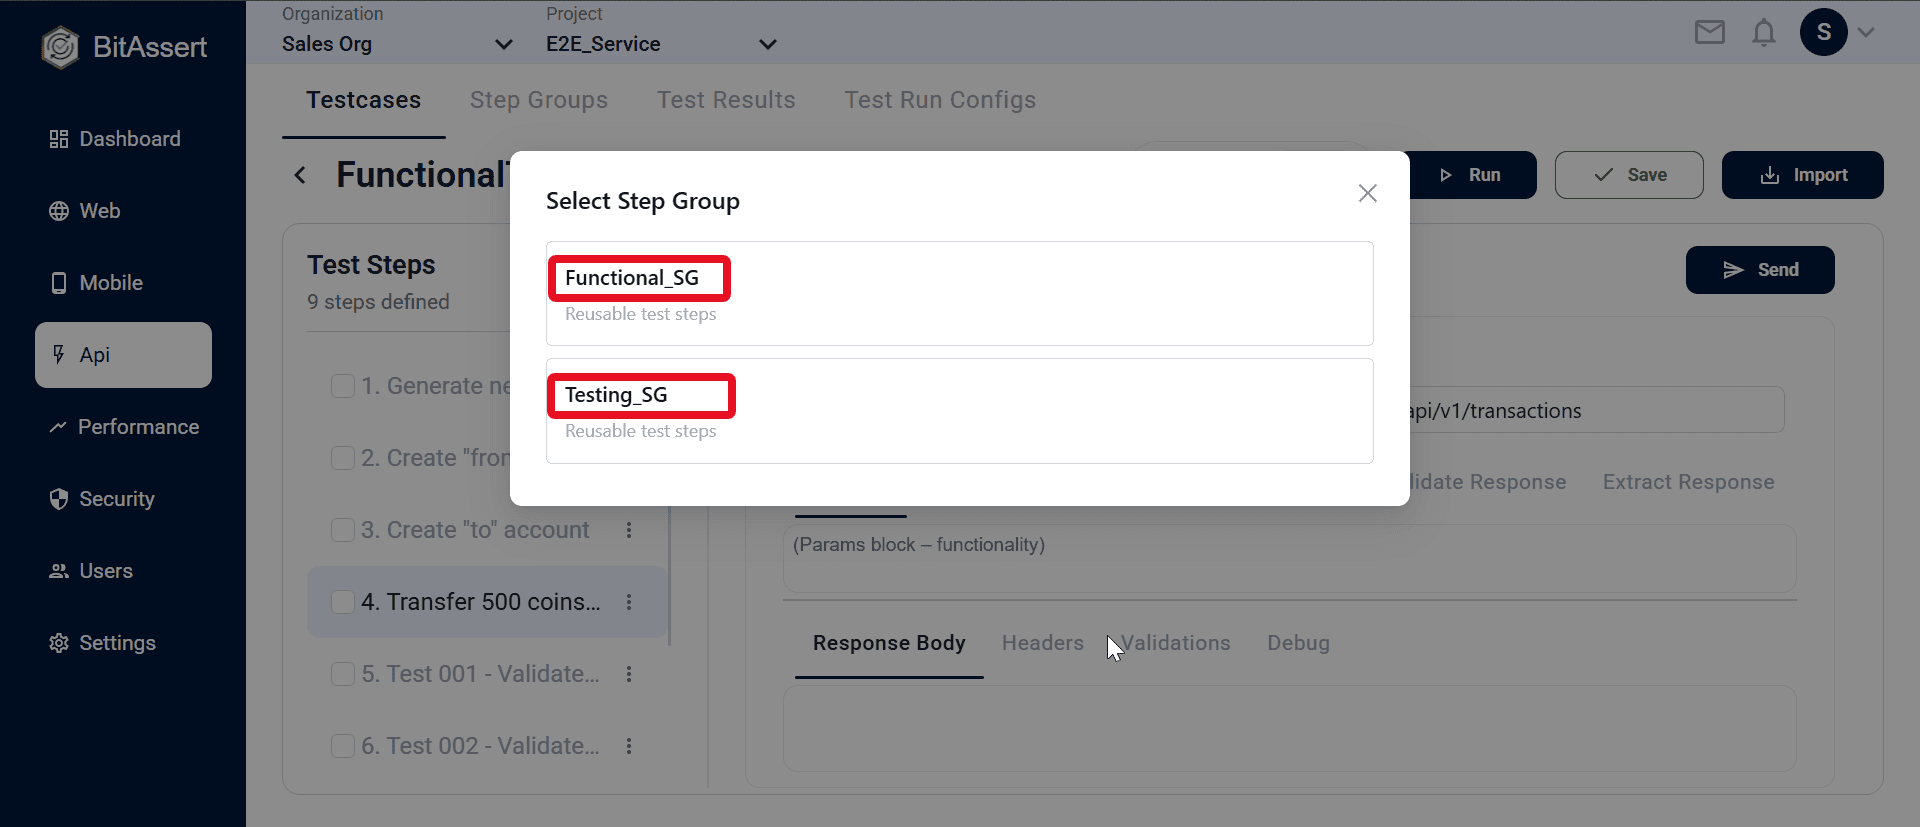Open the Security section
1920x827 pixels.
click(x=102, y=499)
